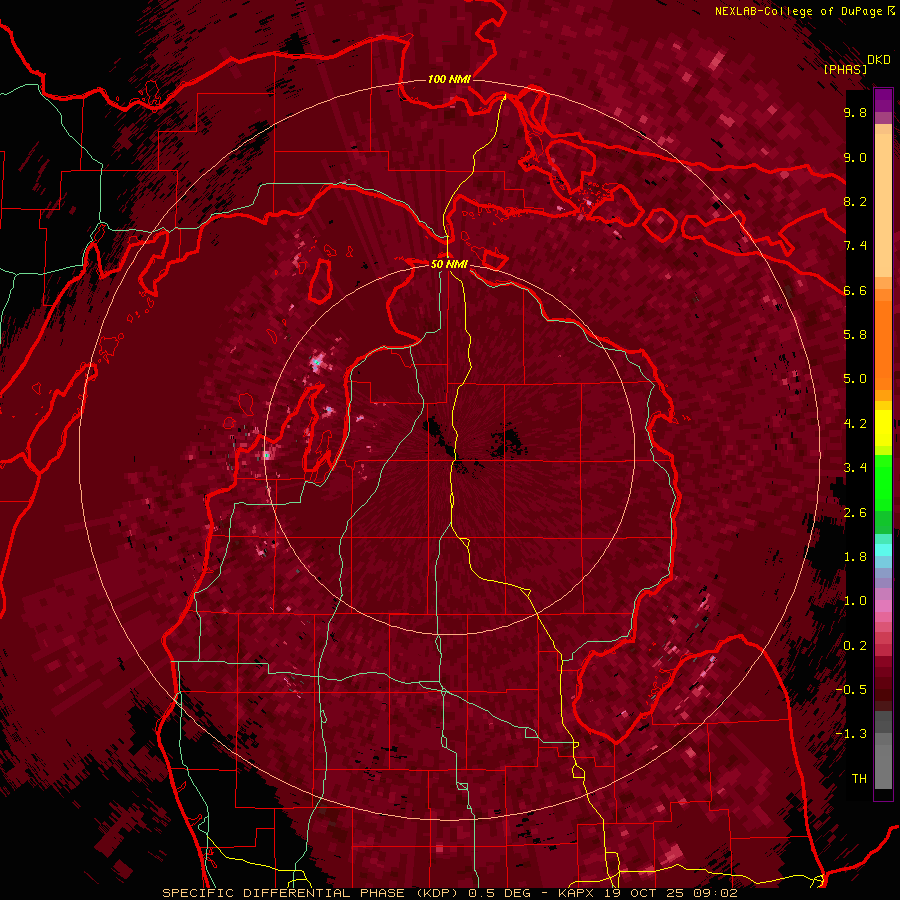Viewport: 900px width, 900px height.
Task: Pick the yellow segment of the color bar
Action: point(883,428)
